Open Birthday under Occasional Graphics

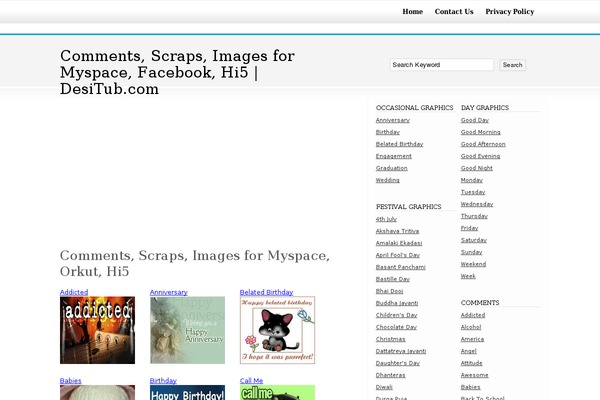388,132
